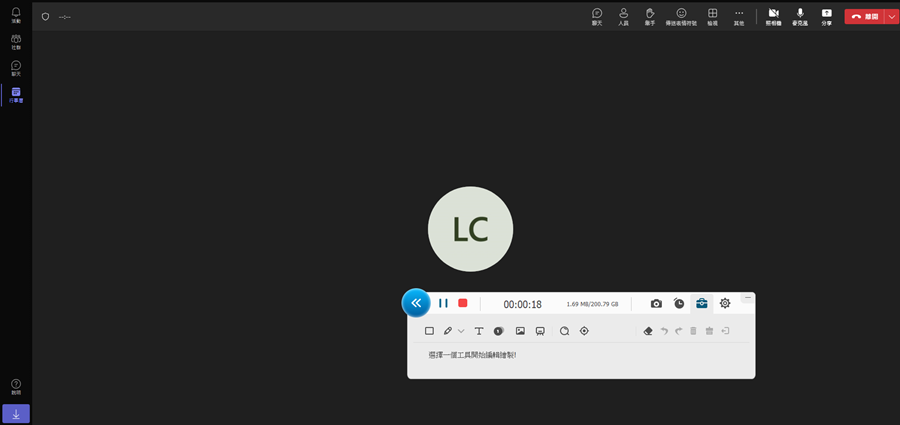Click the 1.69 MB/200.79 GB size text

pyautogui.click(x=592, y=304)
